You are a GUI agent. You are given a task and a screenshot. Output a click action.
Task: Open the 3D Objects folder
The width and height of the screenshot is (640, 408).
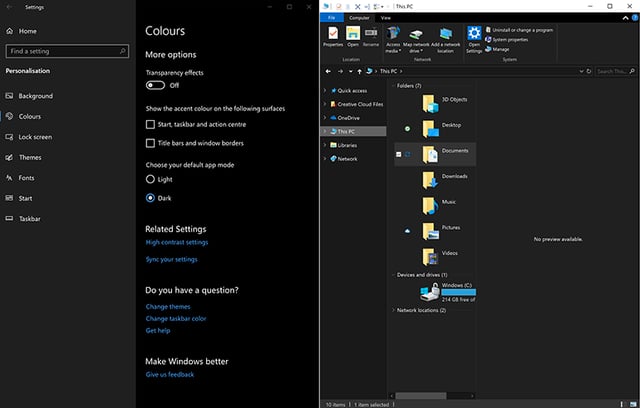pyautogui.click(x=445, y=103)
